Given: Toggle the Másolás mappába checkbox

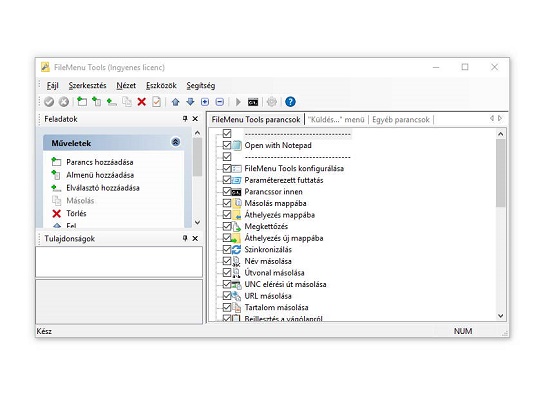Looking at the screenshot, I should coord(227,203).
